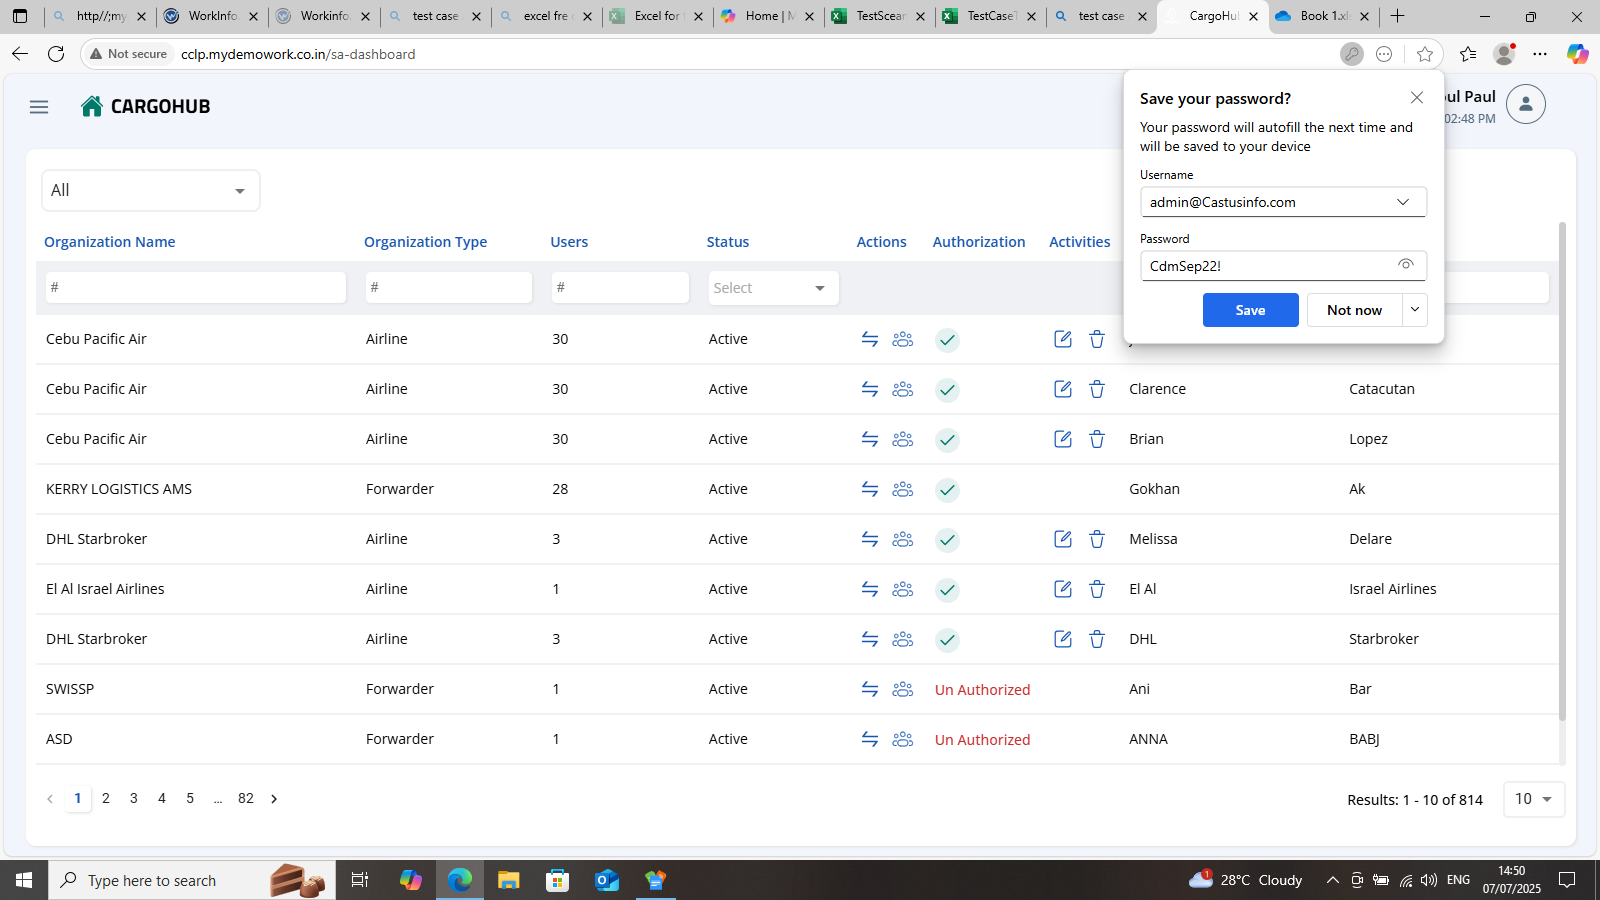Click edit icon for Melissa's DHL Starbroker row
1600x900 pixels.
click(x=1063, y=539)
